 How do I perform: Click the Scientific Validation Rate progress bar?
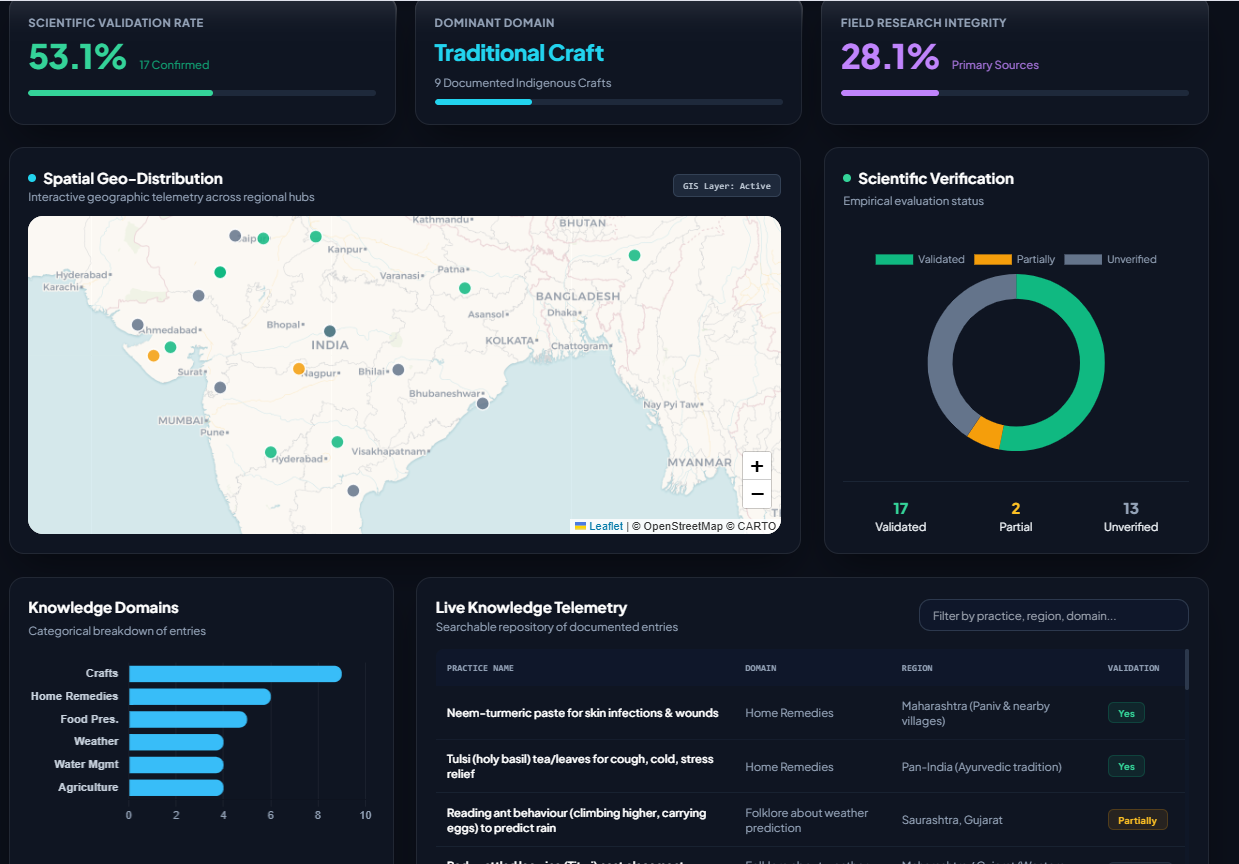(202, 93)
